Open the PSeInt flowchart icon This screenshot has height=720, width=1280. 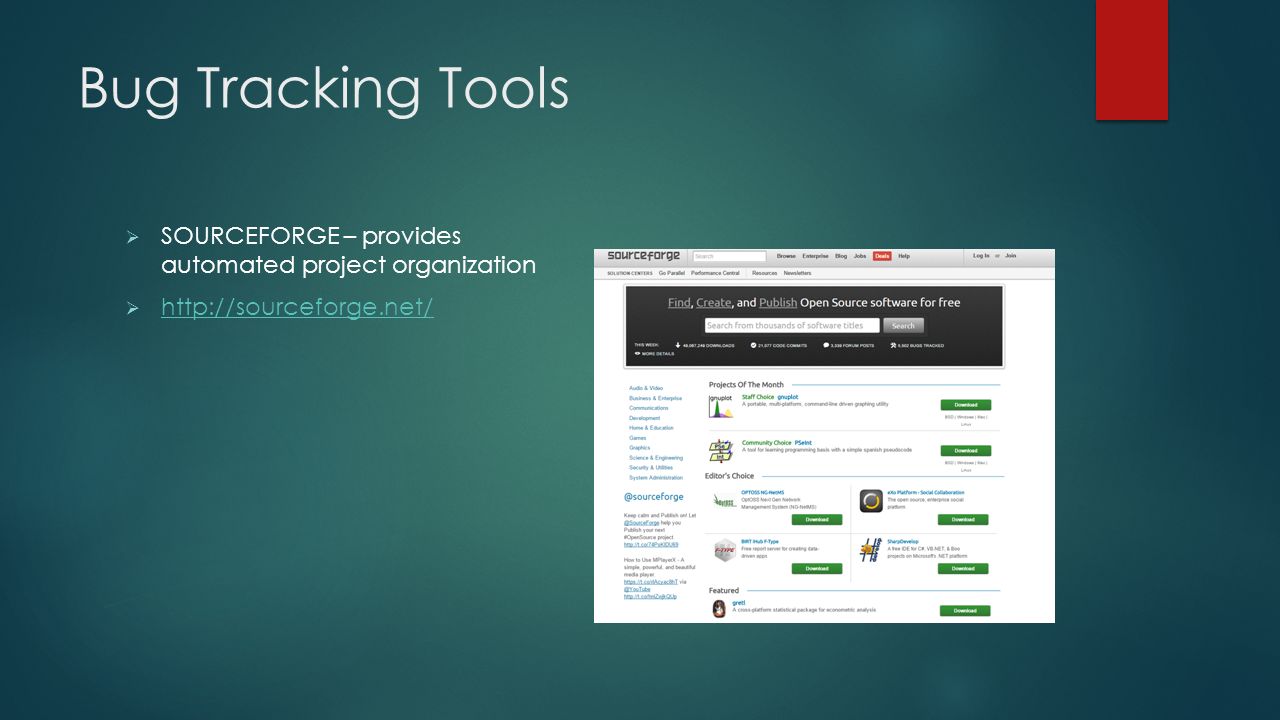[721, 451]
